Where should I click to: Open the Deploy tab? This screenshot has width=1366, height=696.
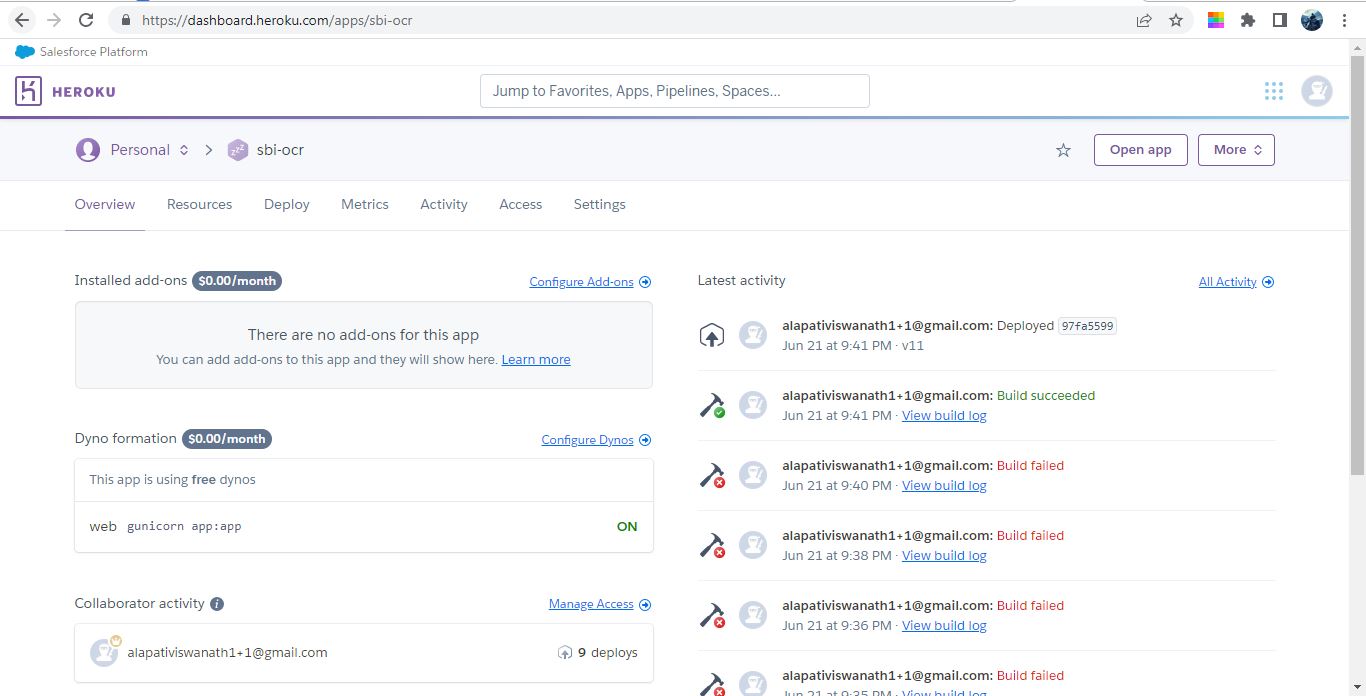(287, 204)
